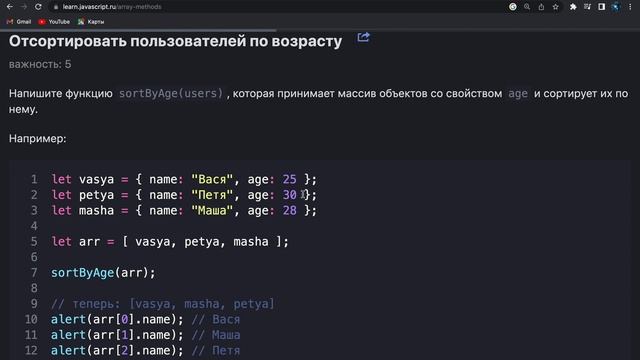Share this page from the address bar
The image size is (640, 360).
541,7
